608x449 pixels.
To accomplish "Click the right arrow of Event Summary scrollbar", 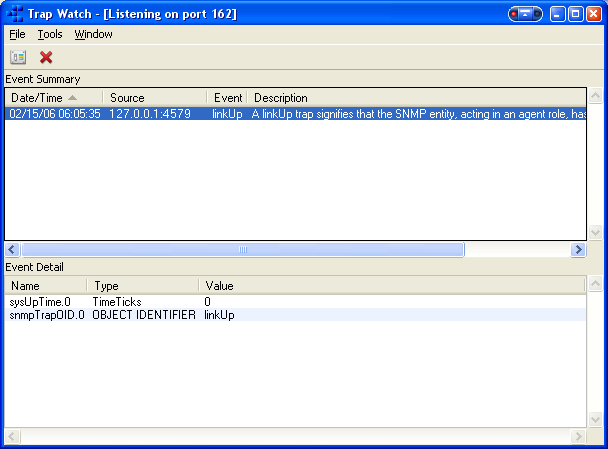I will coord(578,249).
